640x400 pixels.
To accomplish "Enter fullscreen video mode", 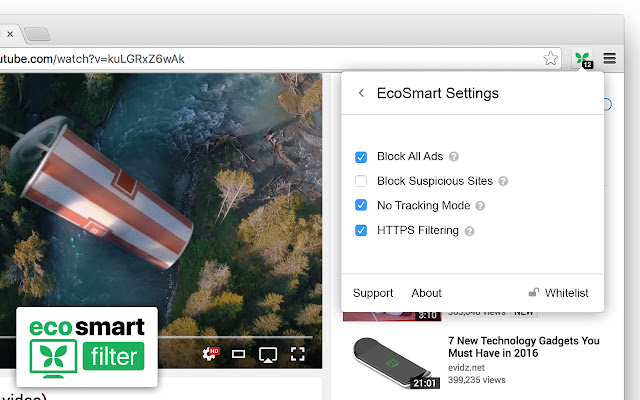I will click(x=298, y=354).
